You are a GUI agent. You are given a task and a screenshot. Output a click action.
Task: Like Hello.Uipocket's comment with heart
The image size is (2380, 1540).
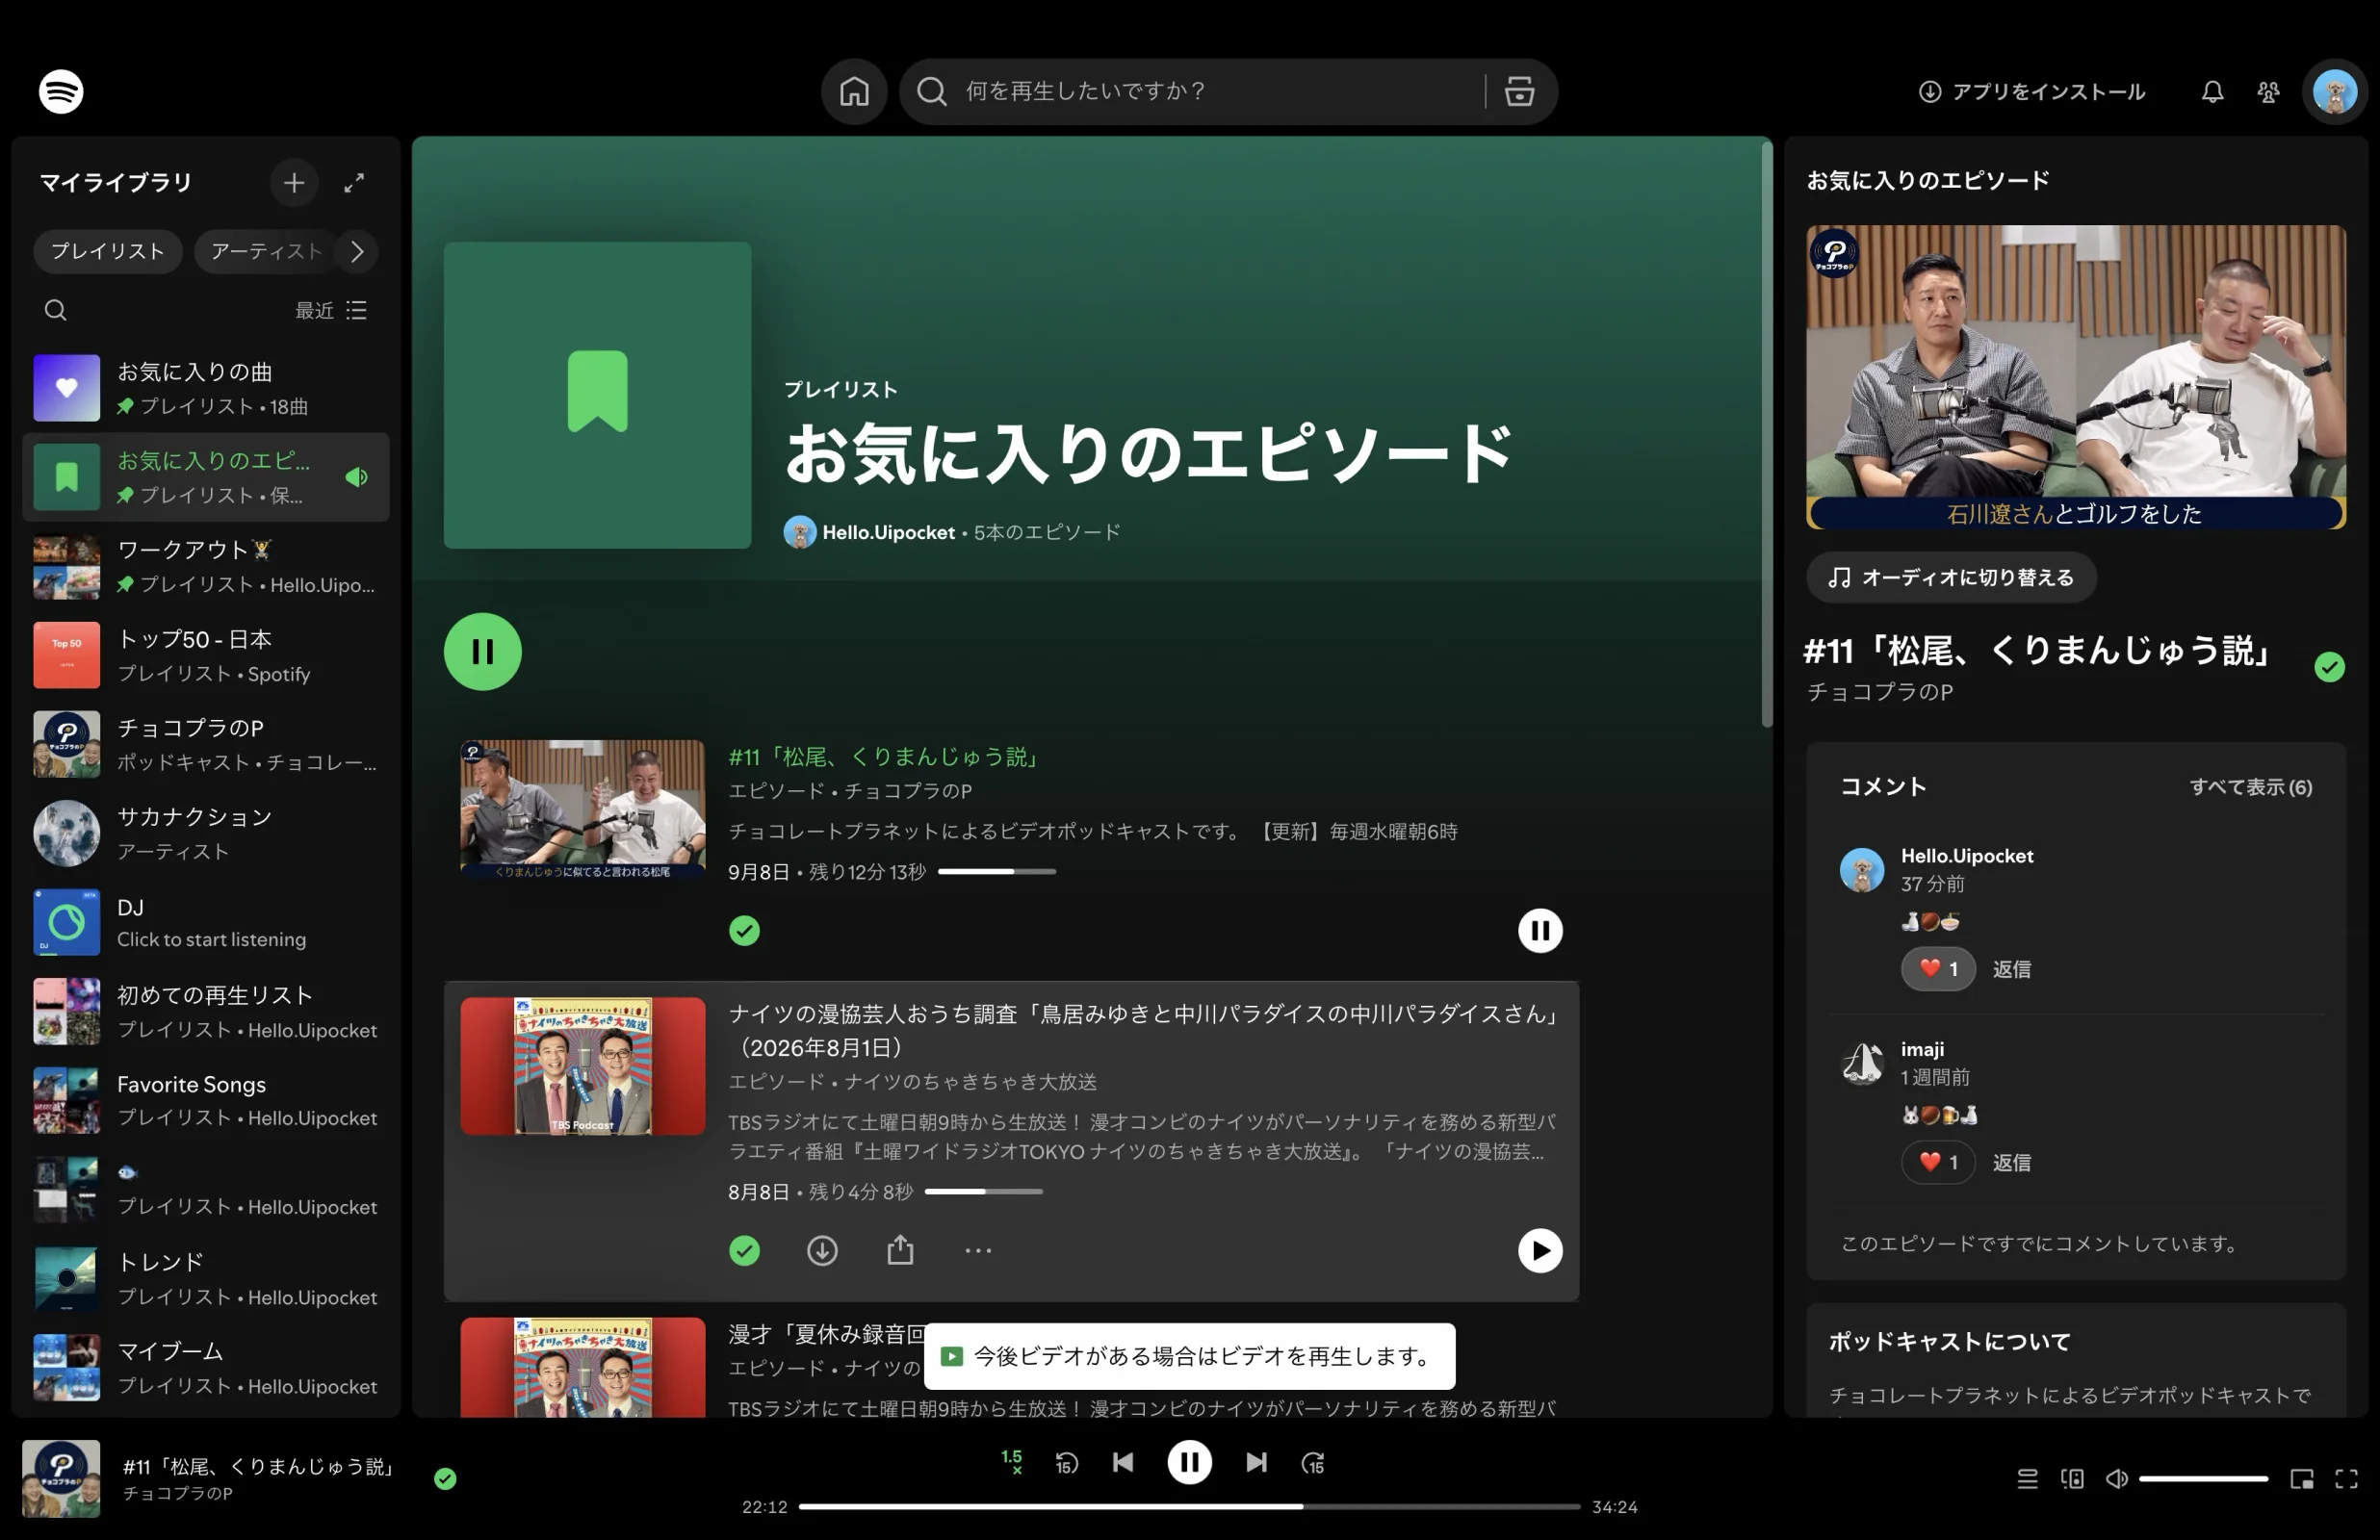click(1937, 969)
